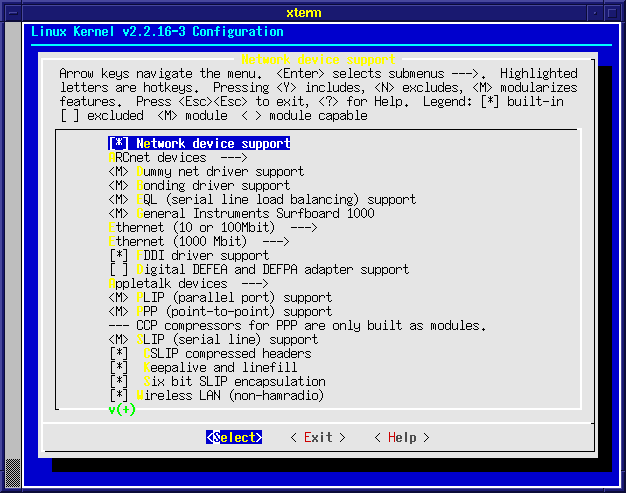Toggle Six bit SLIP encapsulation option
Image resolution: width=626 pixels, height=493 pixels.
(x=119, y=382)
